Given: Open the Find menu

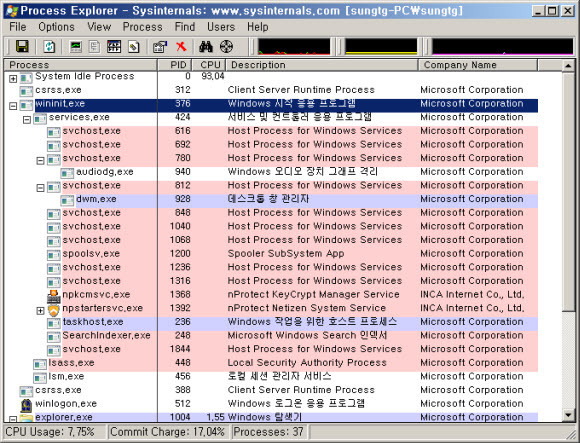Looking at the screenshot, I should tap(185, 27).
